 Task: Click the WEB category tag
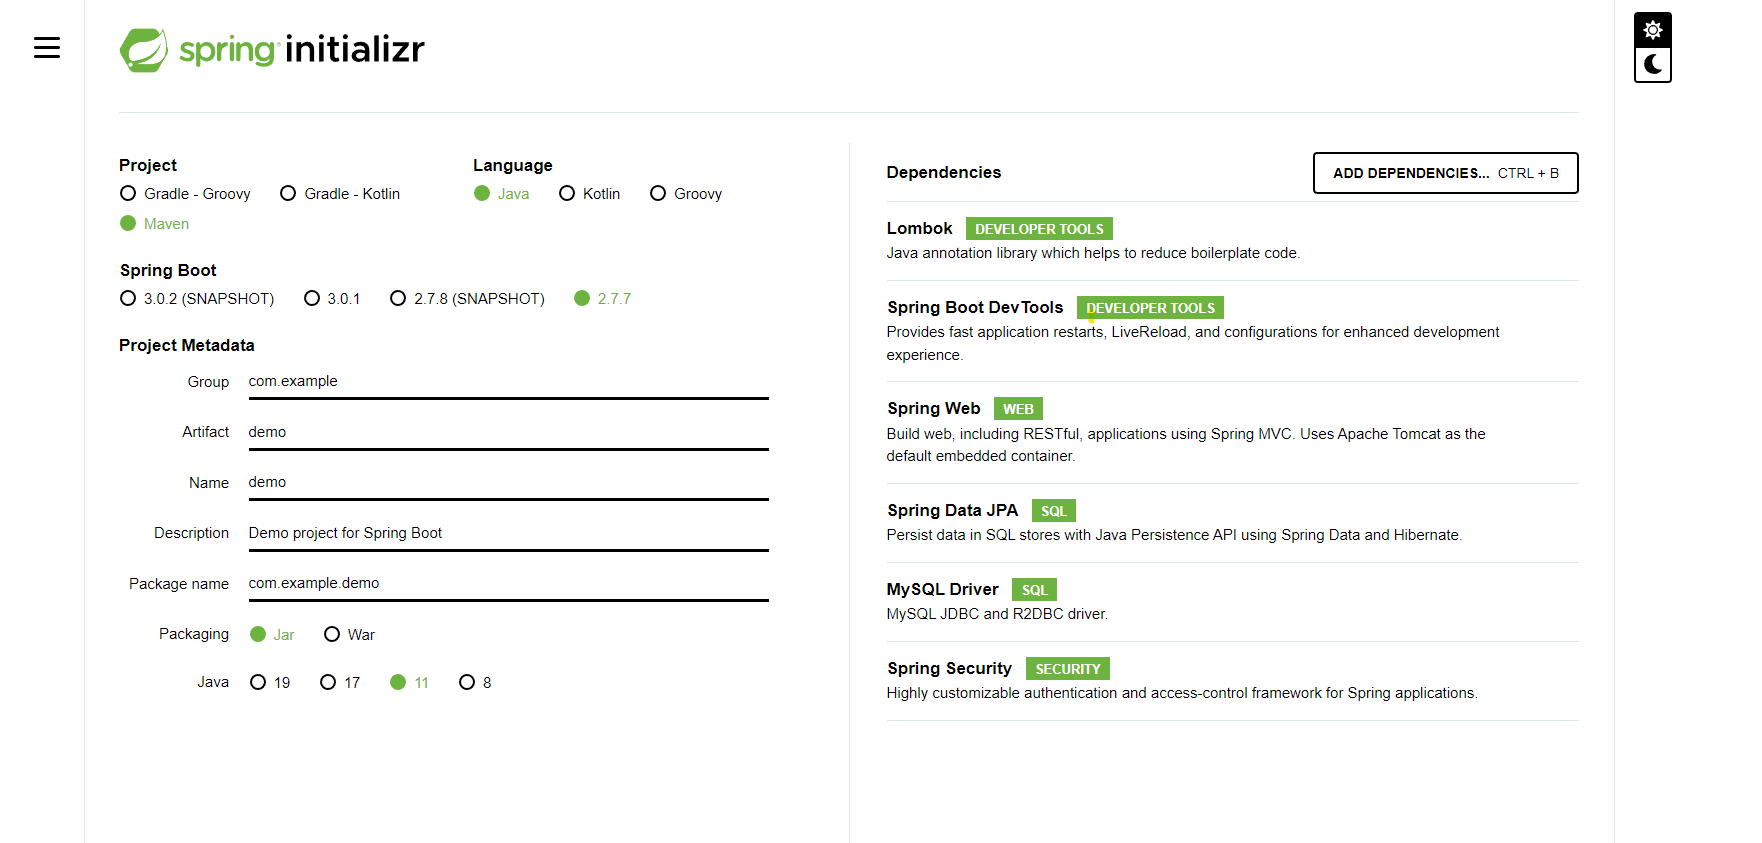(x=1018, y=409)
